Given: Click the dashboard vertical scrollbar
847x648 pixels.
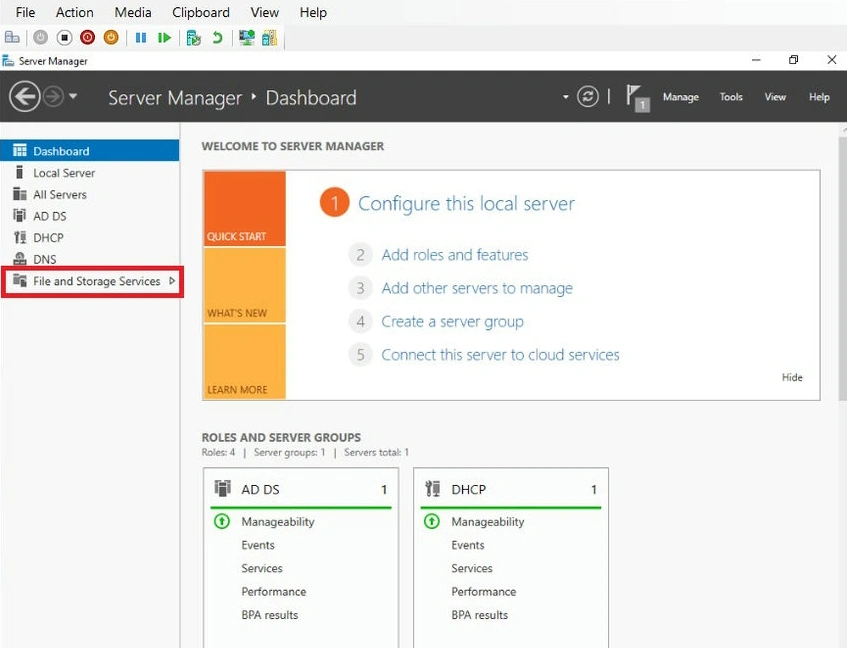Looking at the screenshot, I should [843, 267].
